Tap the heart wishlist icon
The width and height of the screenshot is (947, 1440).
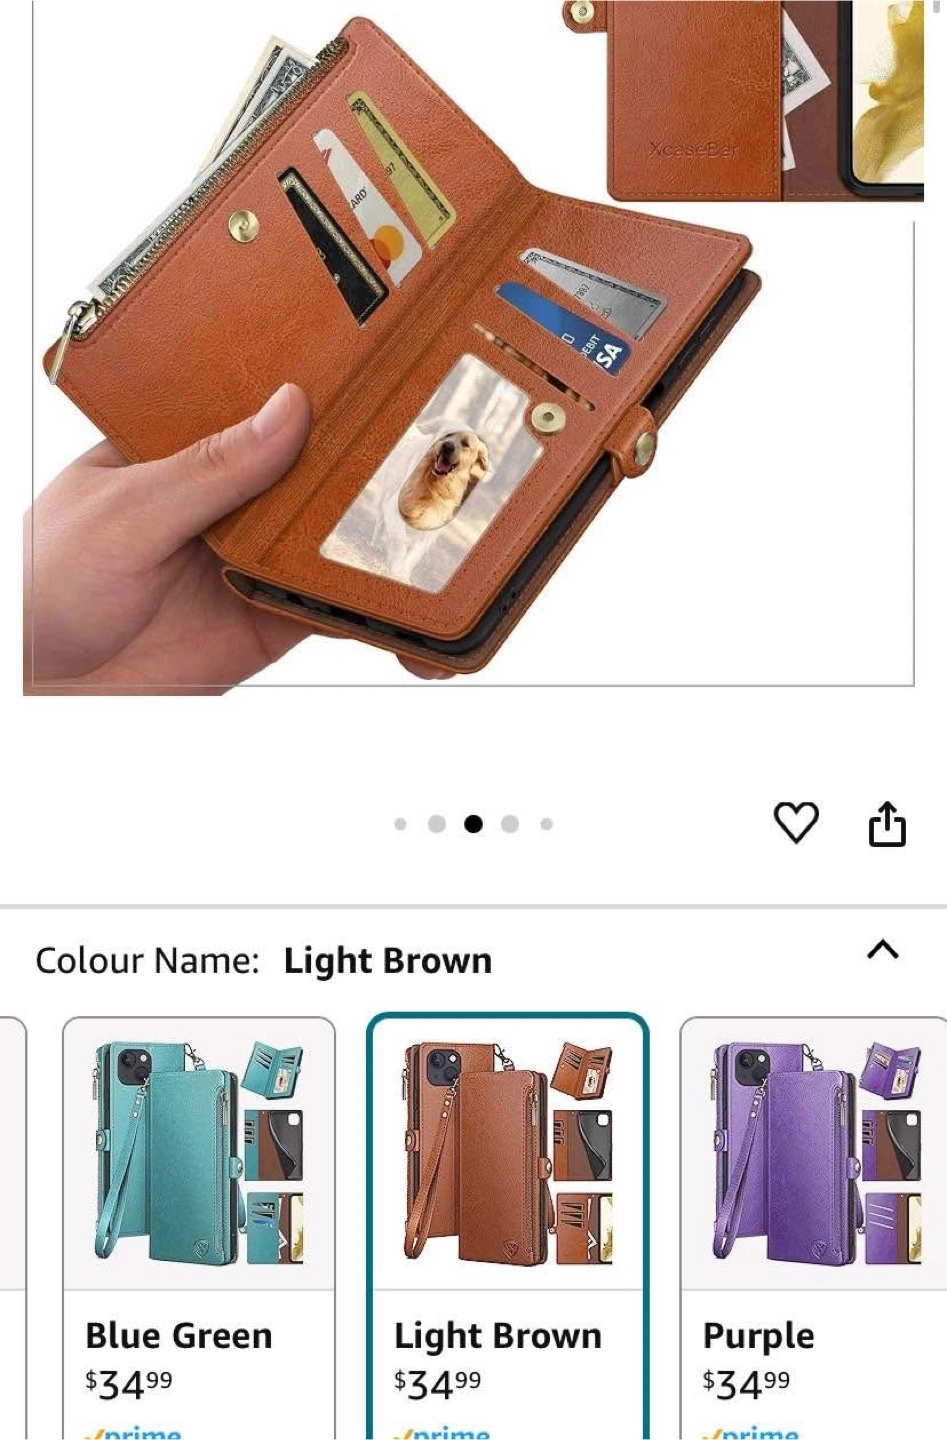click(x=796, y=823)
